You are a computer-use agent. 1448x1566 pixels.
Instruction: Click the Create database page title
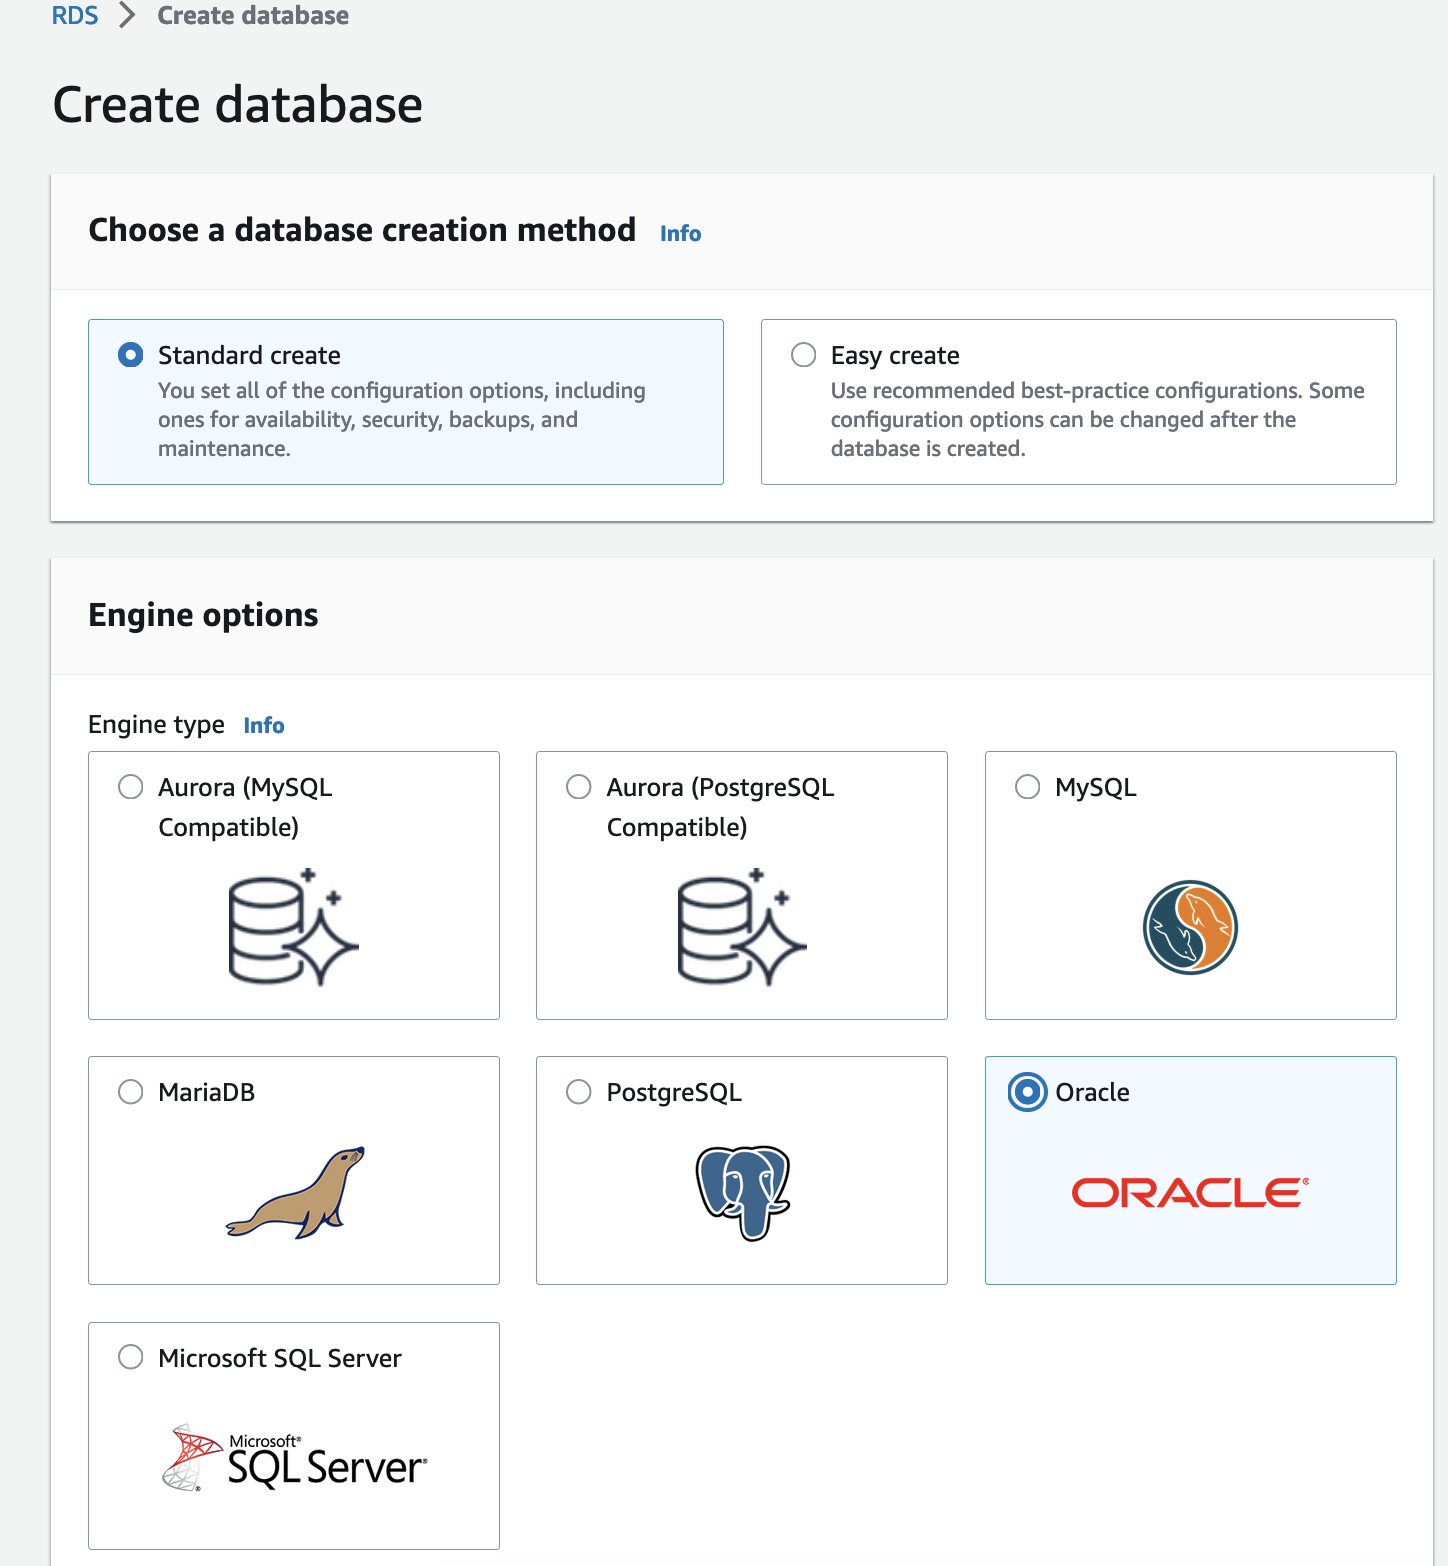[238, 105]
